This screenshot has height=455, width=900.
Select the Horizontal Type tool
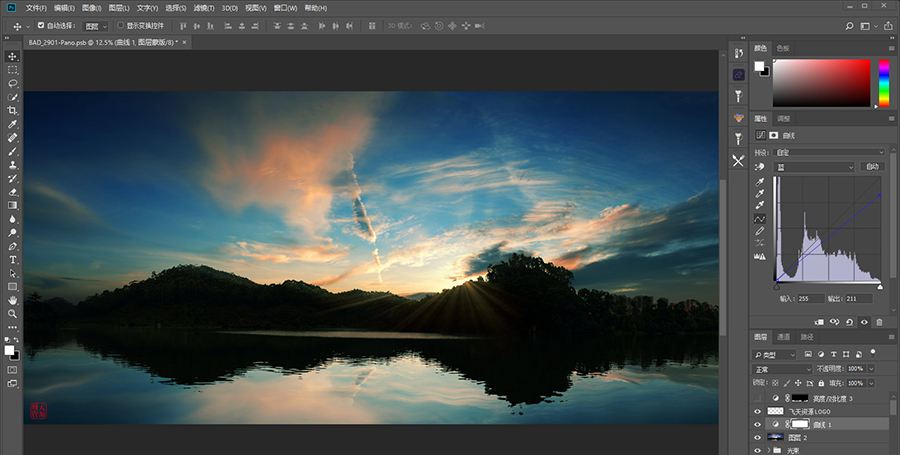[x=12, y=260]
